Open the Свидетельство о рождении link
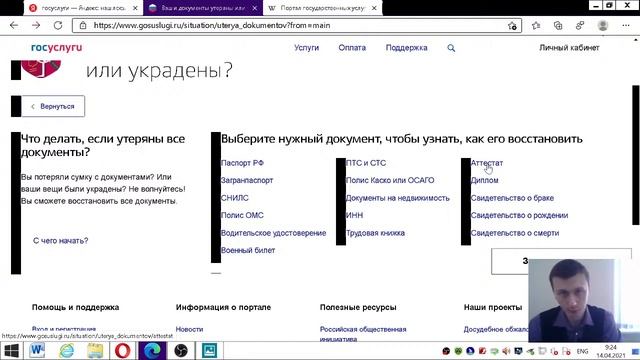 (x=519, y=215)
